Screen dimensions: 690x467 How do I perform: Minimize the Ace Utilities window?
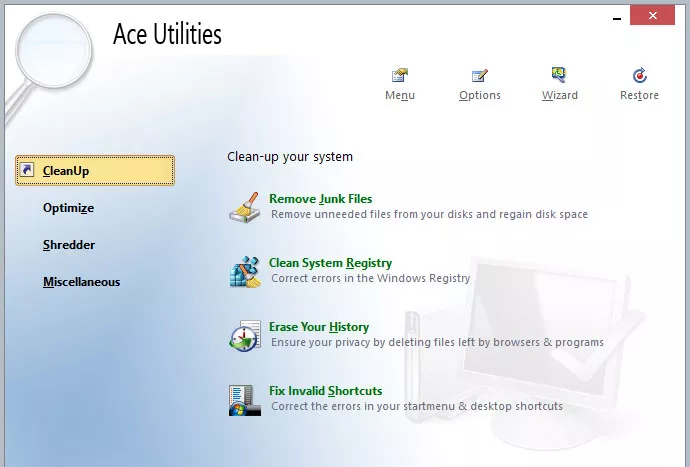click(617, 18)
